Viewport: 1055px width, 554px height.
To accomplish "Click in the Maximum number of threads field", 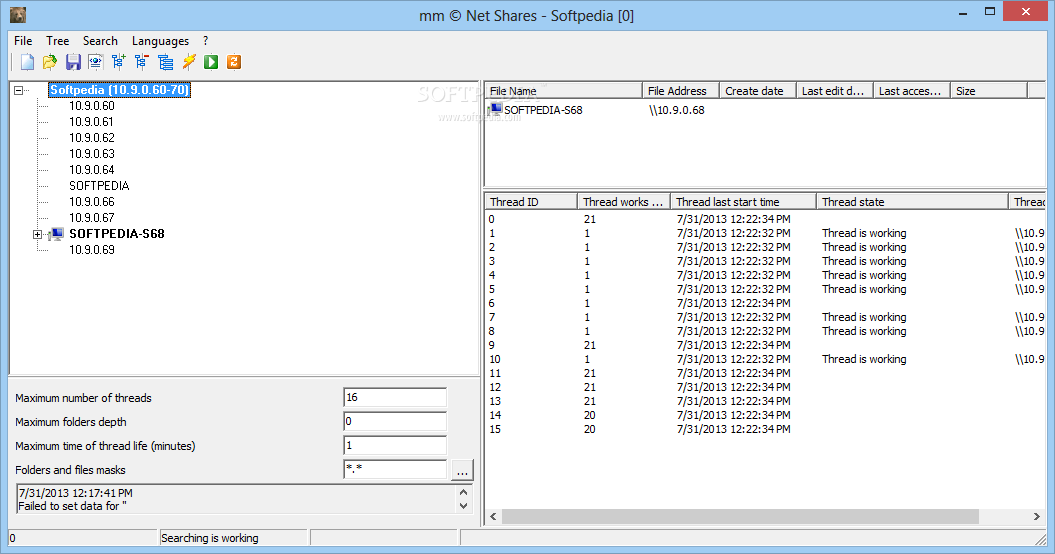I will [x=395, y=397].
